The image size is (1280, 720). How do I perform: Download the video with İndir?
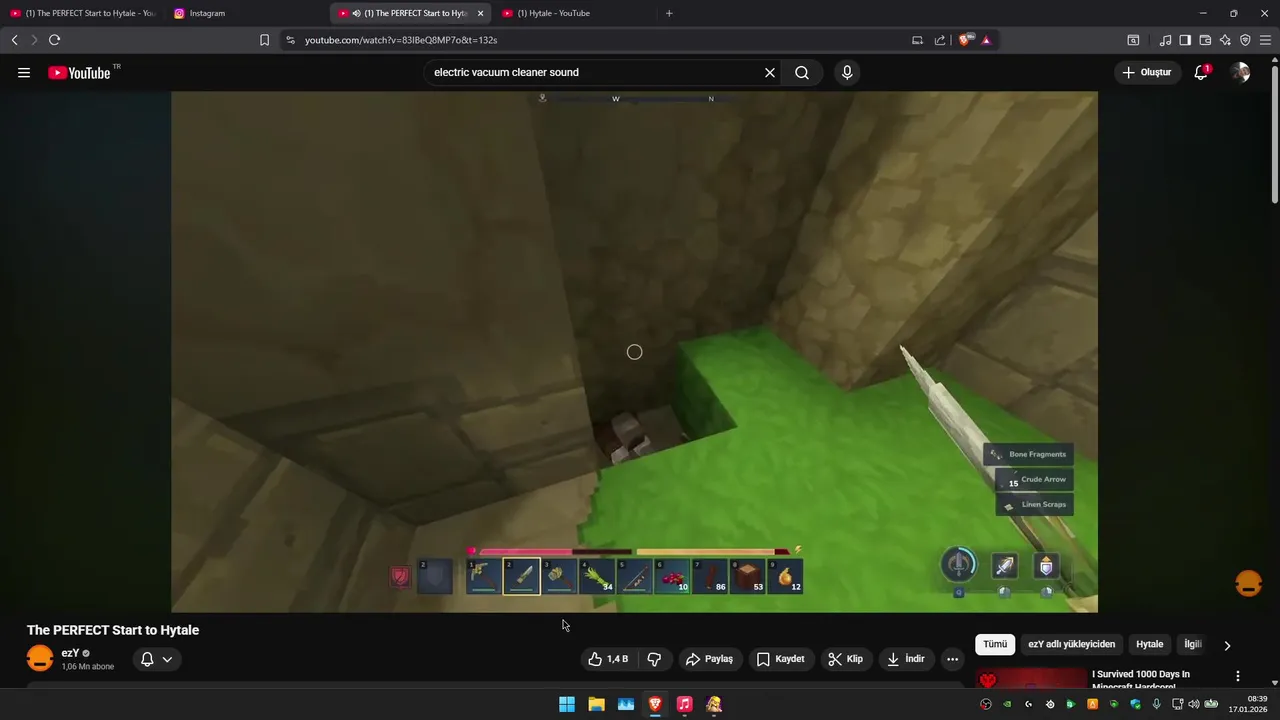click(x=906, y=659)
